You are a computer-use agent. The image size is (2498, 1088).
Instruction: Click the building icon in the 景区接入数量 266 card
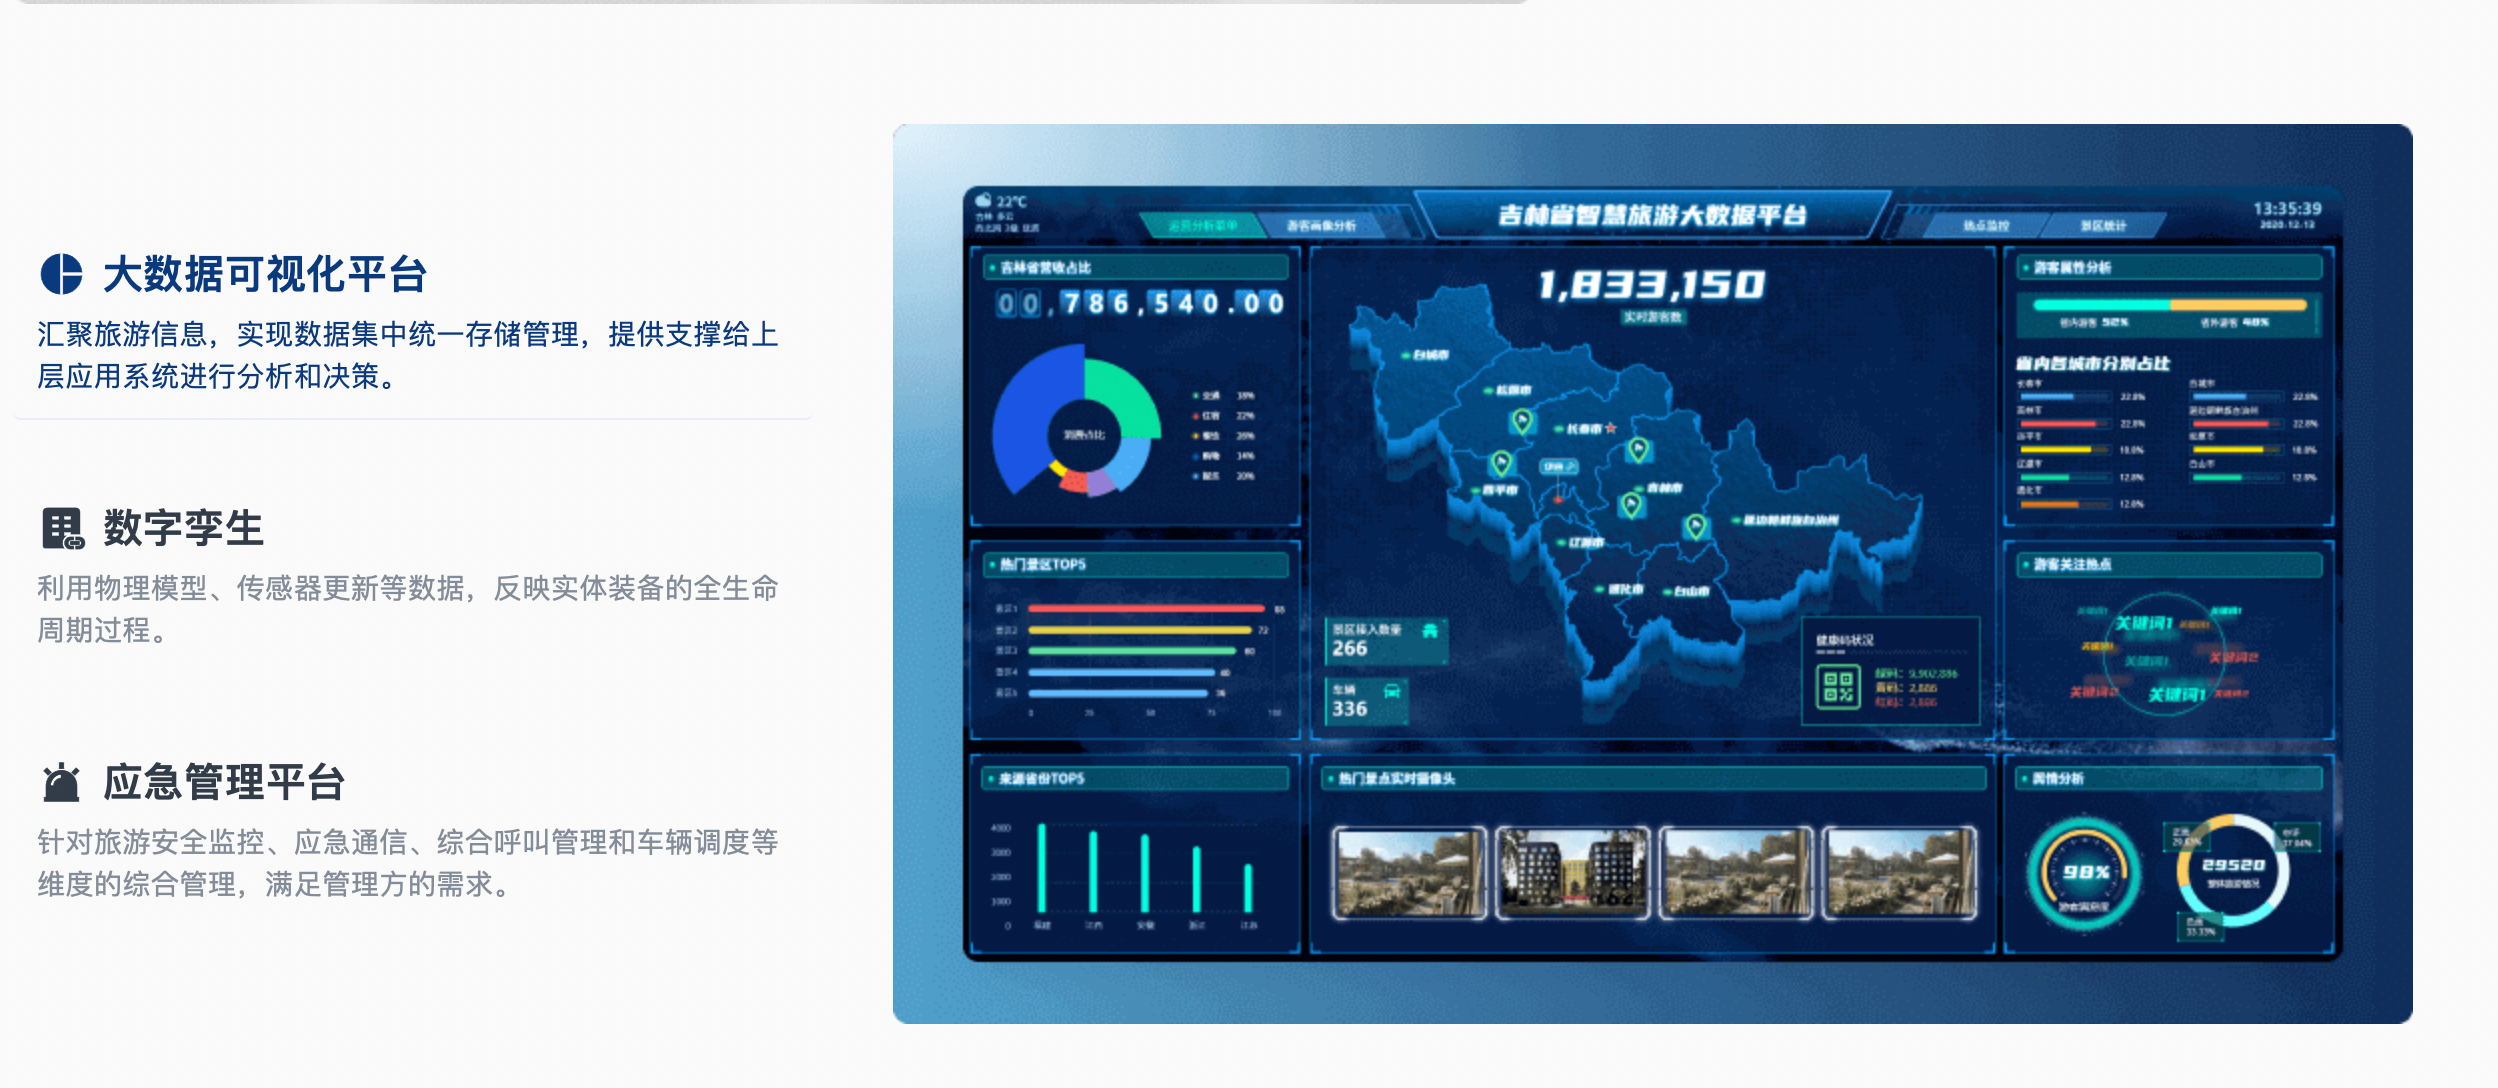[1430, 630]
